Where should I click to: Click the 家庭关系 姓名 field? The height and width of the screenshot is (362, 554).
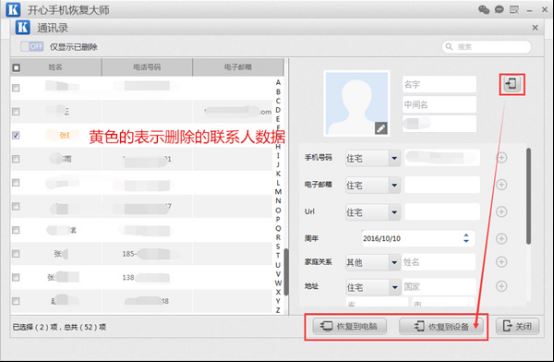(x=438, y=262)
